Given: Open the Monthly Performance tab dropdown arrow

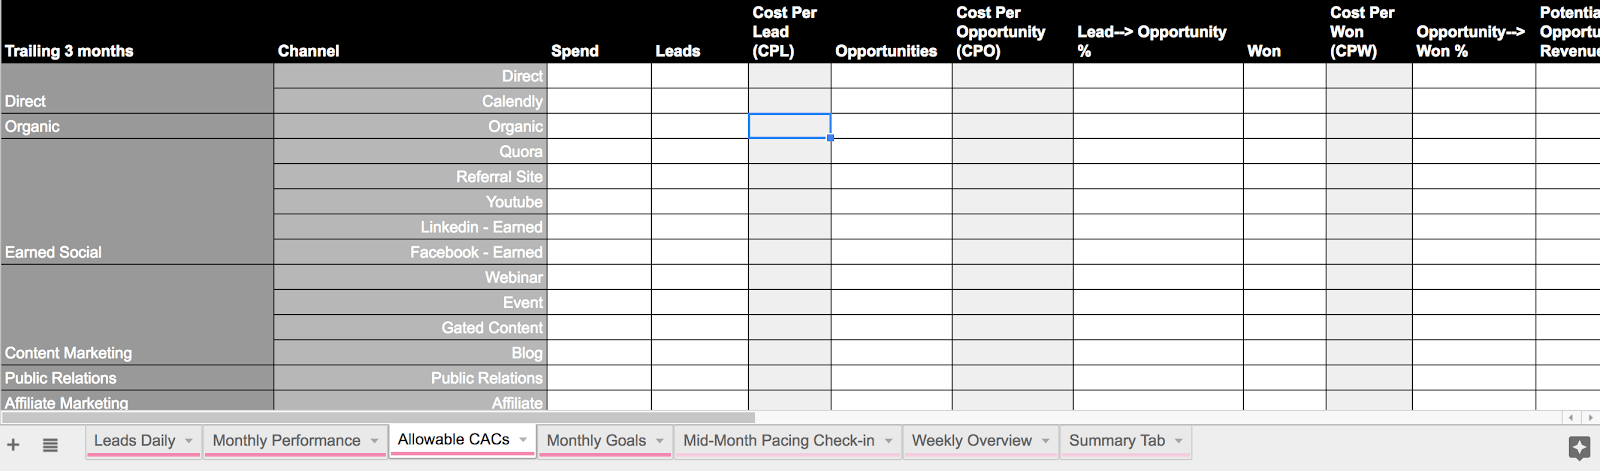Looking at the screenshot, I should 374,441.
